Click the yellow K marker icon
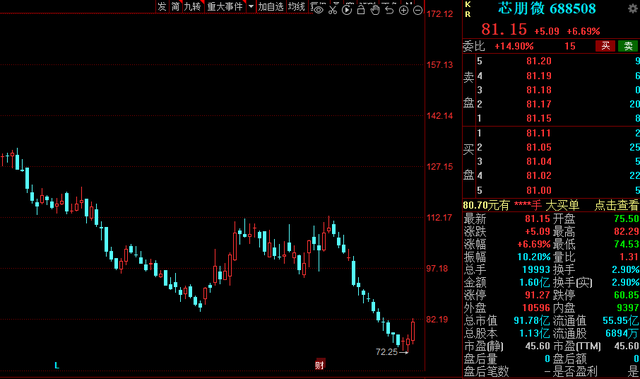Viewport: 640px width, 379px height. [468, 4]
